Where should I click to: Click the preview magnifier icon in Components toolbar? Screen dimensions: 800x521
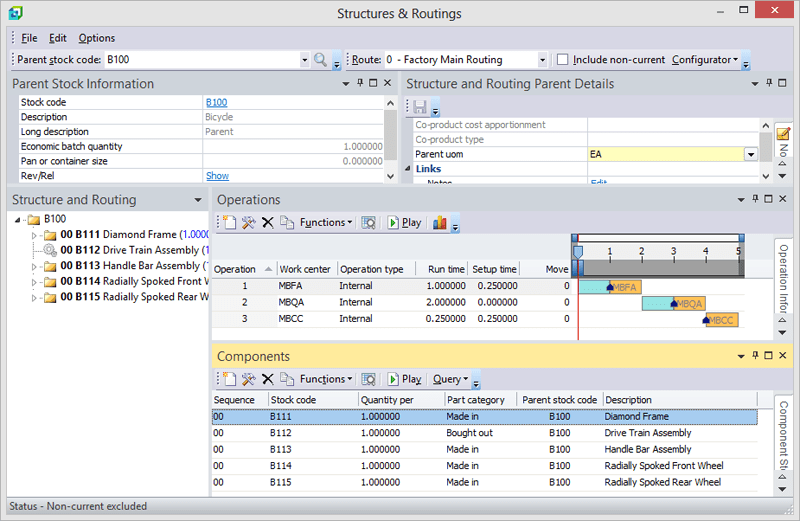[x=368, y=379]
